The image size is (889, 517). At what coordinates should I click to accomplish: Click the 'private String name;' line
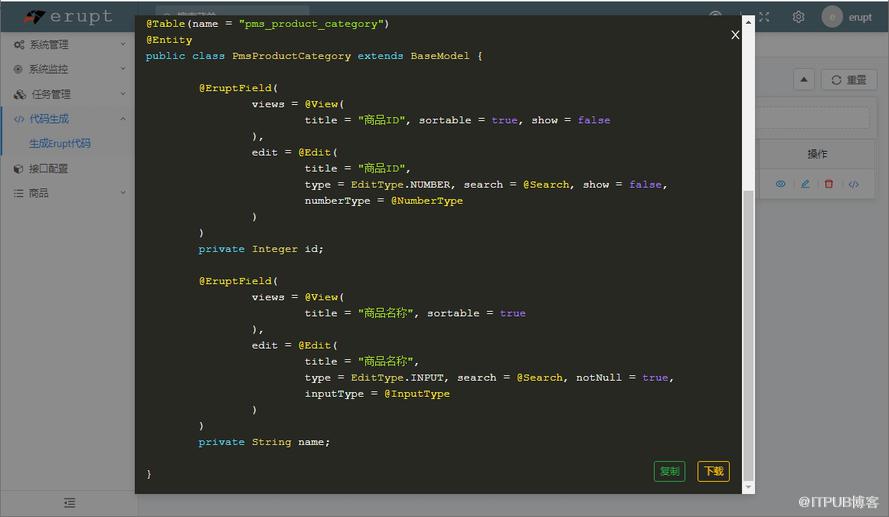[264, 442]
